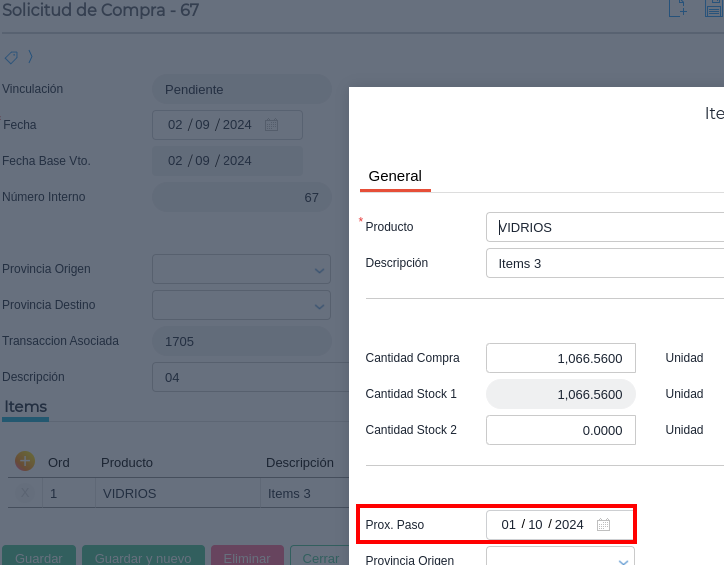Click the Cerrar button

click(320, 556)
